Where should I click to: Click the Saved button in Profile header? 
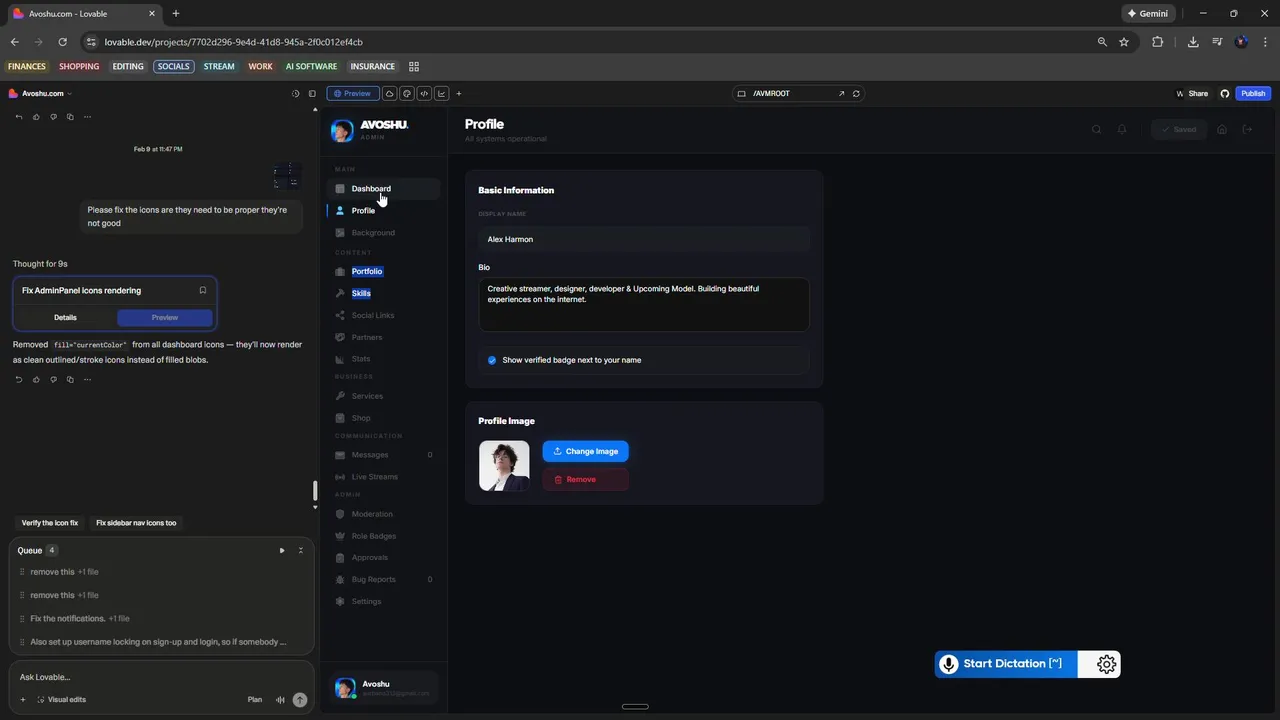tap(1178, 129)
